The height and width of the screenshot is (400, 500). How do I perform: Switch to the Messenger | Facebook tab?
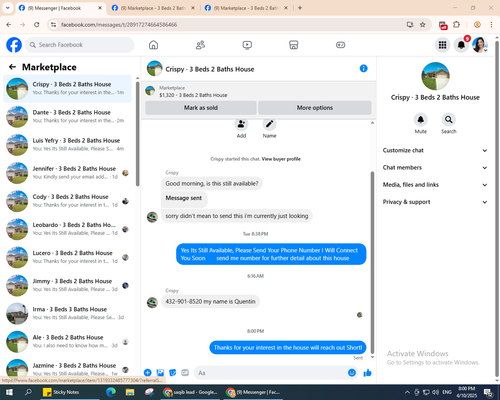(x=60, y=8)
